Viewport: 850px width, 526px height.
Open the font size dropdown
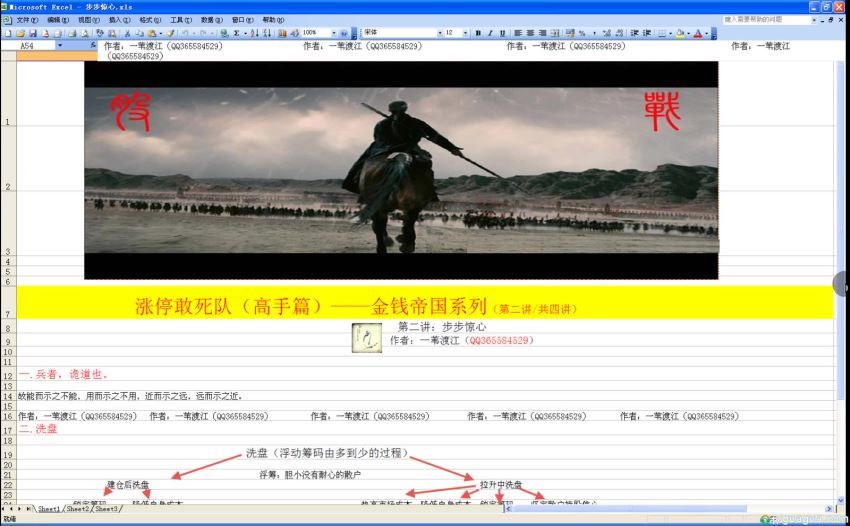[465, 33]
